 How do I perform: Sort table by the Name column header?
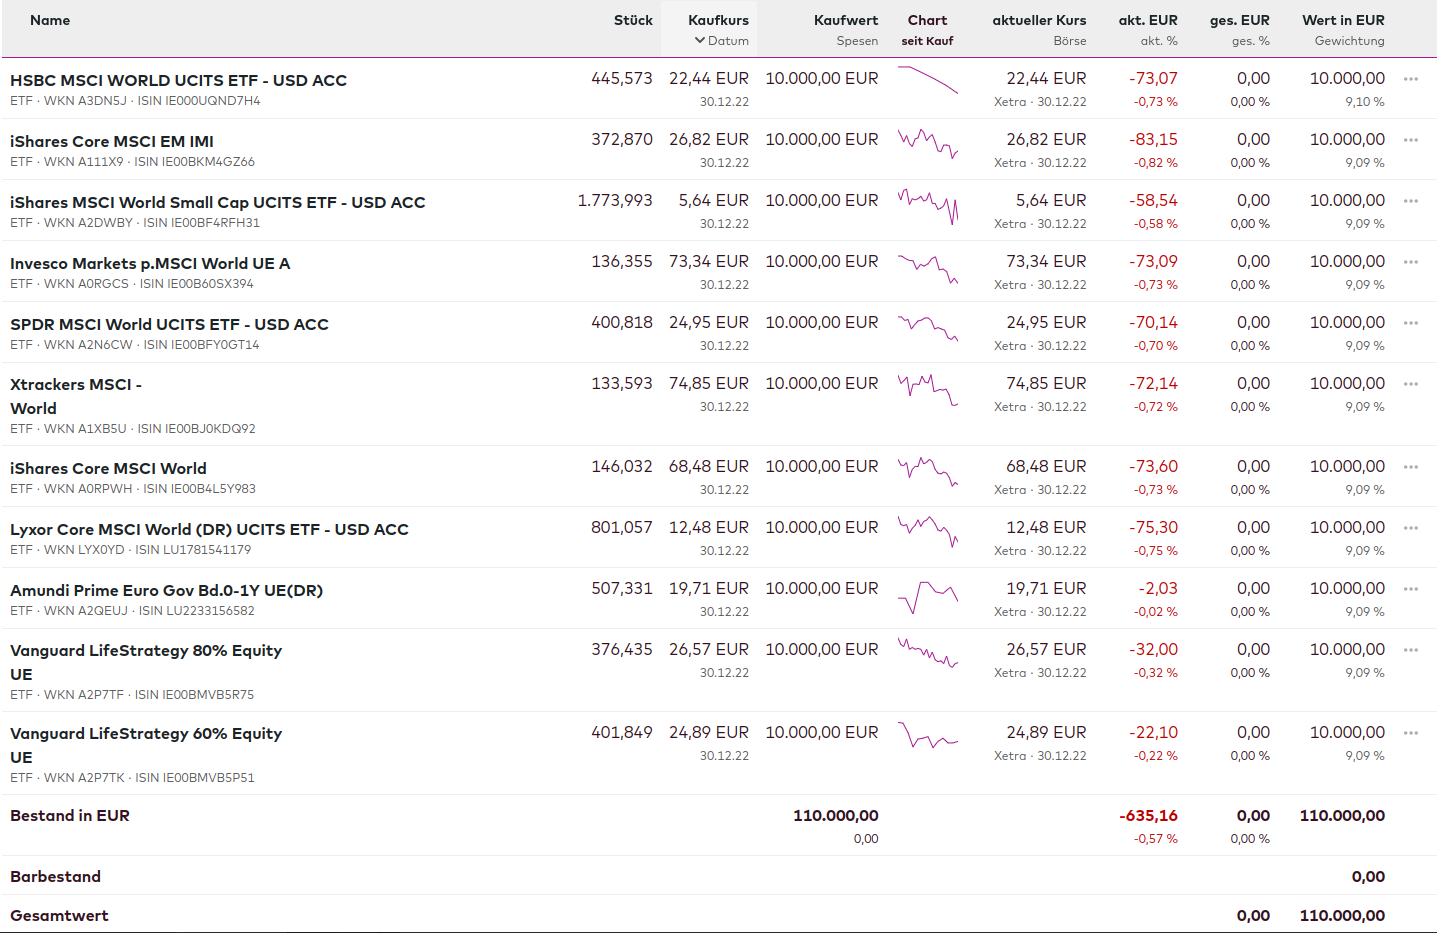point(50,20)
